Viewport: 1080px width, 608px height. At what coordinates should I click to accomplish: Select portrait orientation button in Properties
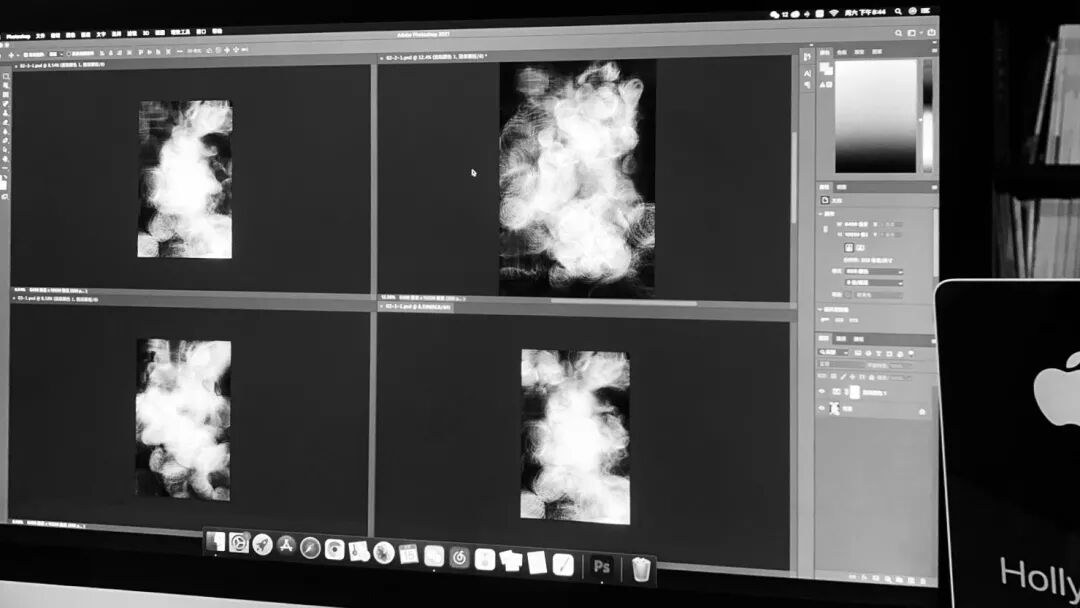point(849,247)
